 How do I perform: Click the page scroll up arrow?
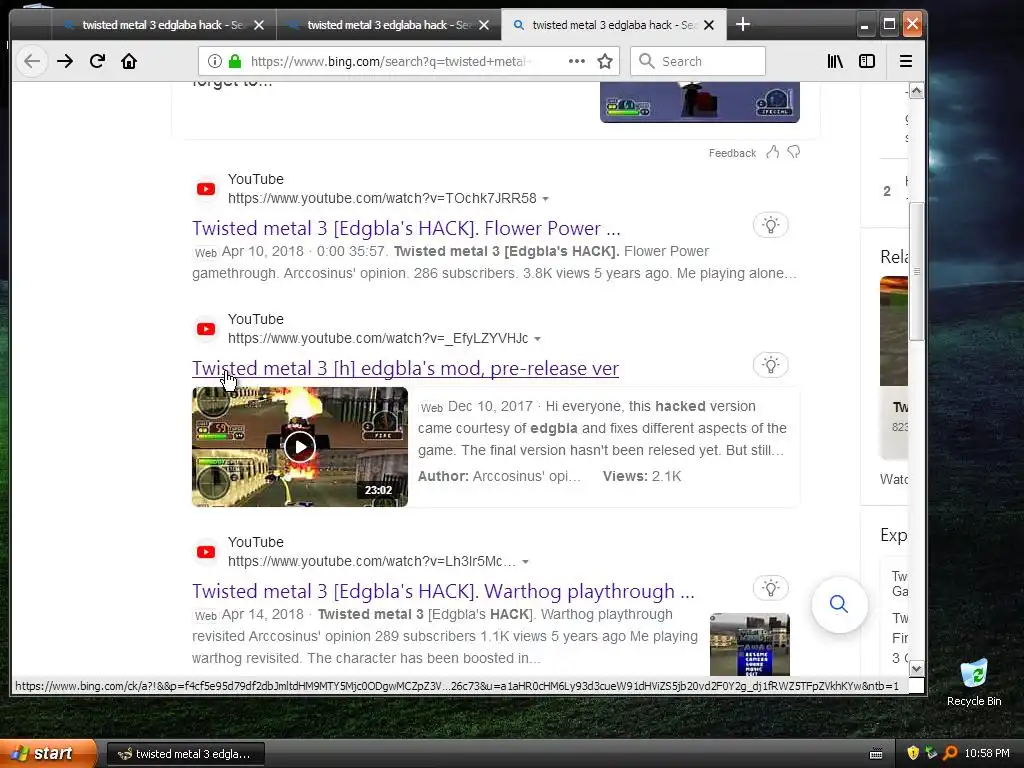(x=916, y=91)
